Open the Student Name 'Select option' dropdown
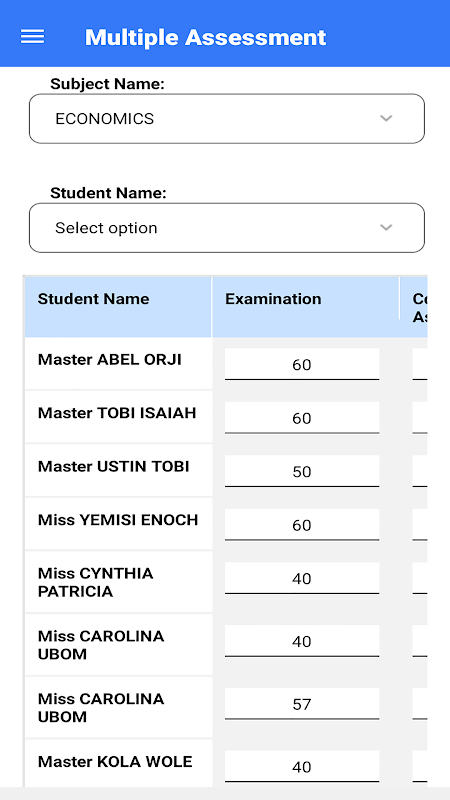450x800 pixels. (227, 228)
